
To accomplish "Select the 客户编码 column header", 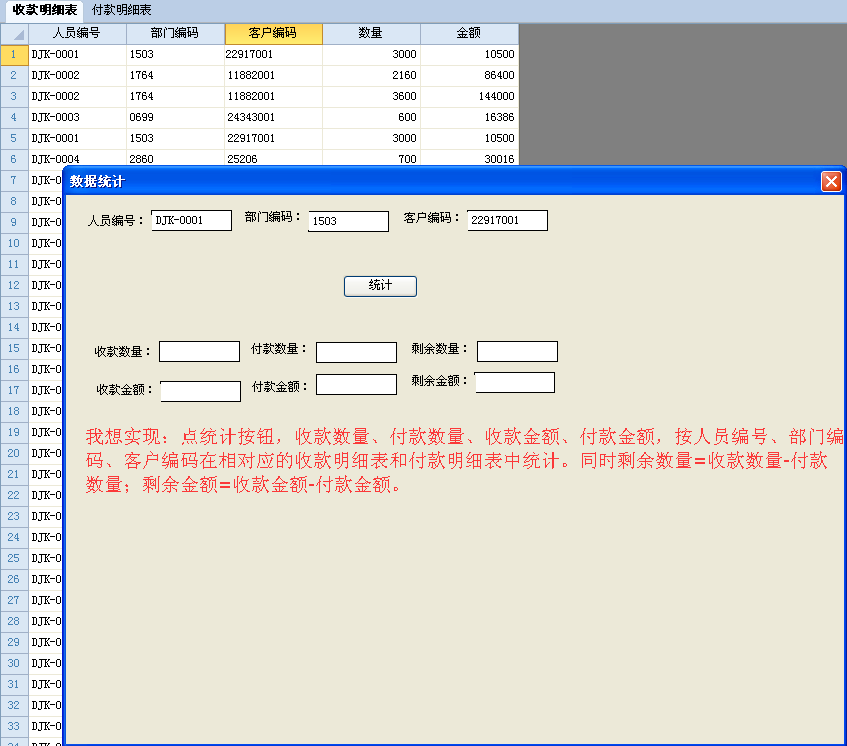I will point(273,33).
